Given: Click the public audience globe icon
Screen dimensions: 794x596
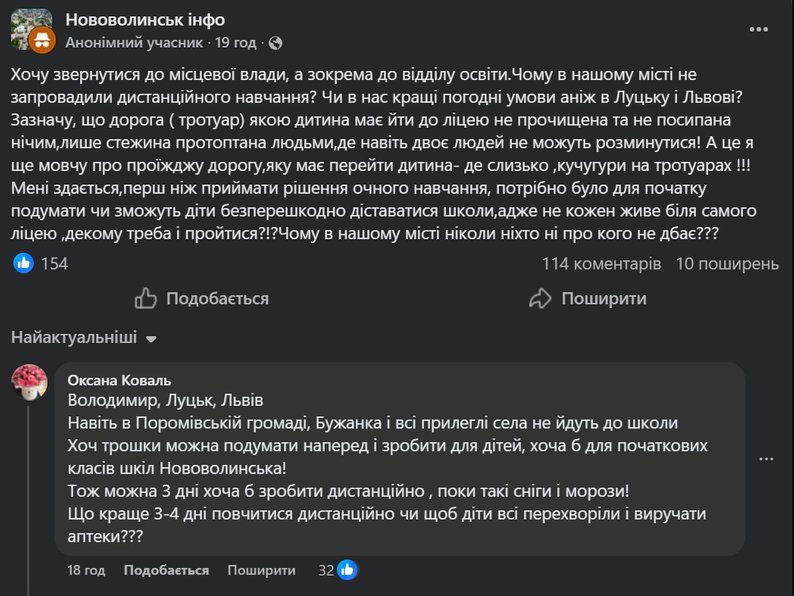Looking at the screenshot, I should coord(276,44).
